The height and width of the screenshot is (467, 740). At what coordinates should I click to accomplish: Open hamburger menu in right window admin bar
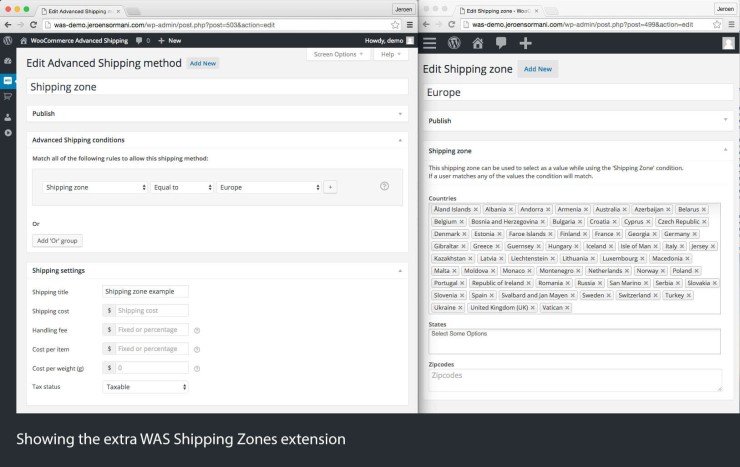tap(429, 43)
